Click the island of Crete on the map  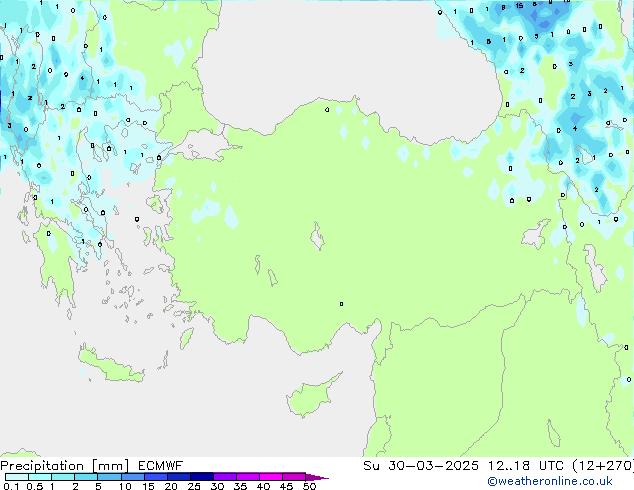tap(110, 364)
